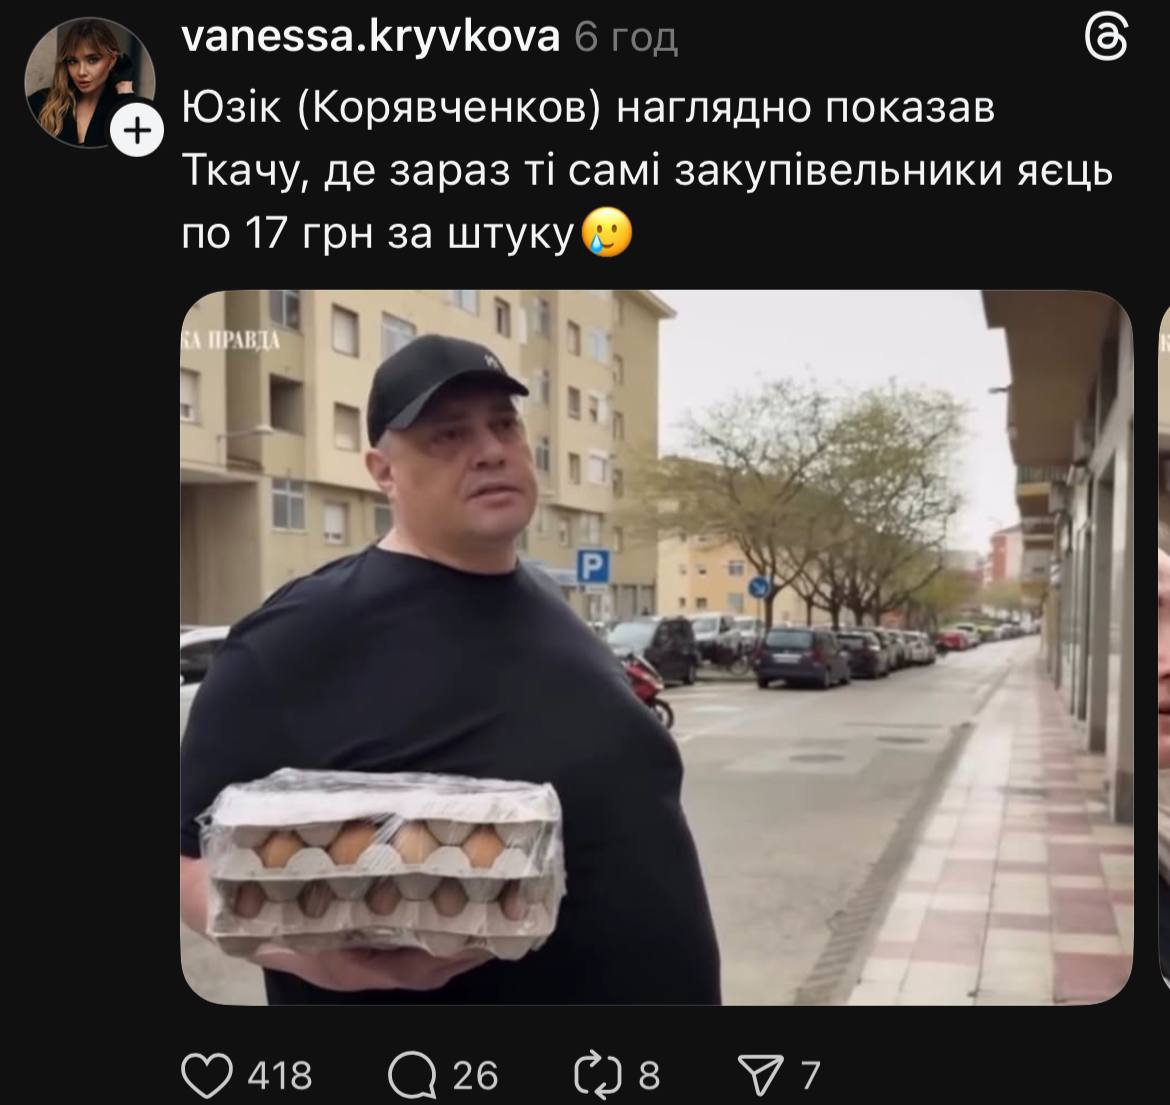Image resolution: width=1170 pixels, height=1105 pixels.
Task: Tap the blue parking sign in the photo
Action: (593, 566)
